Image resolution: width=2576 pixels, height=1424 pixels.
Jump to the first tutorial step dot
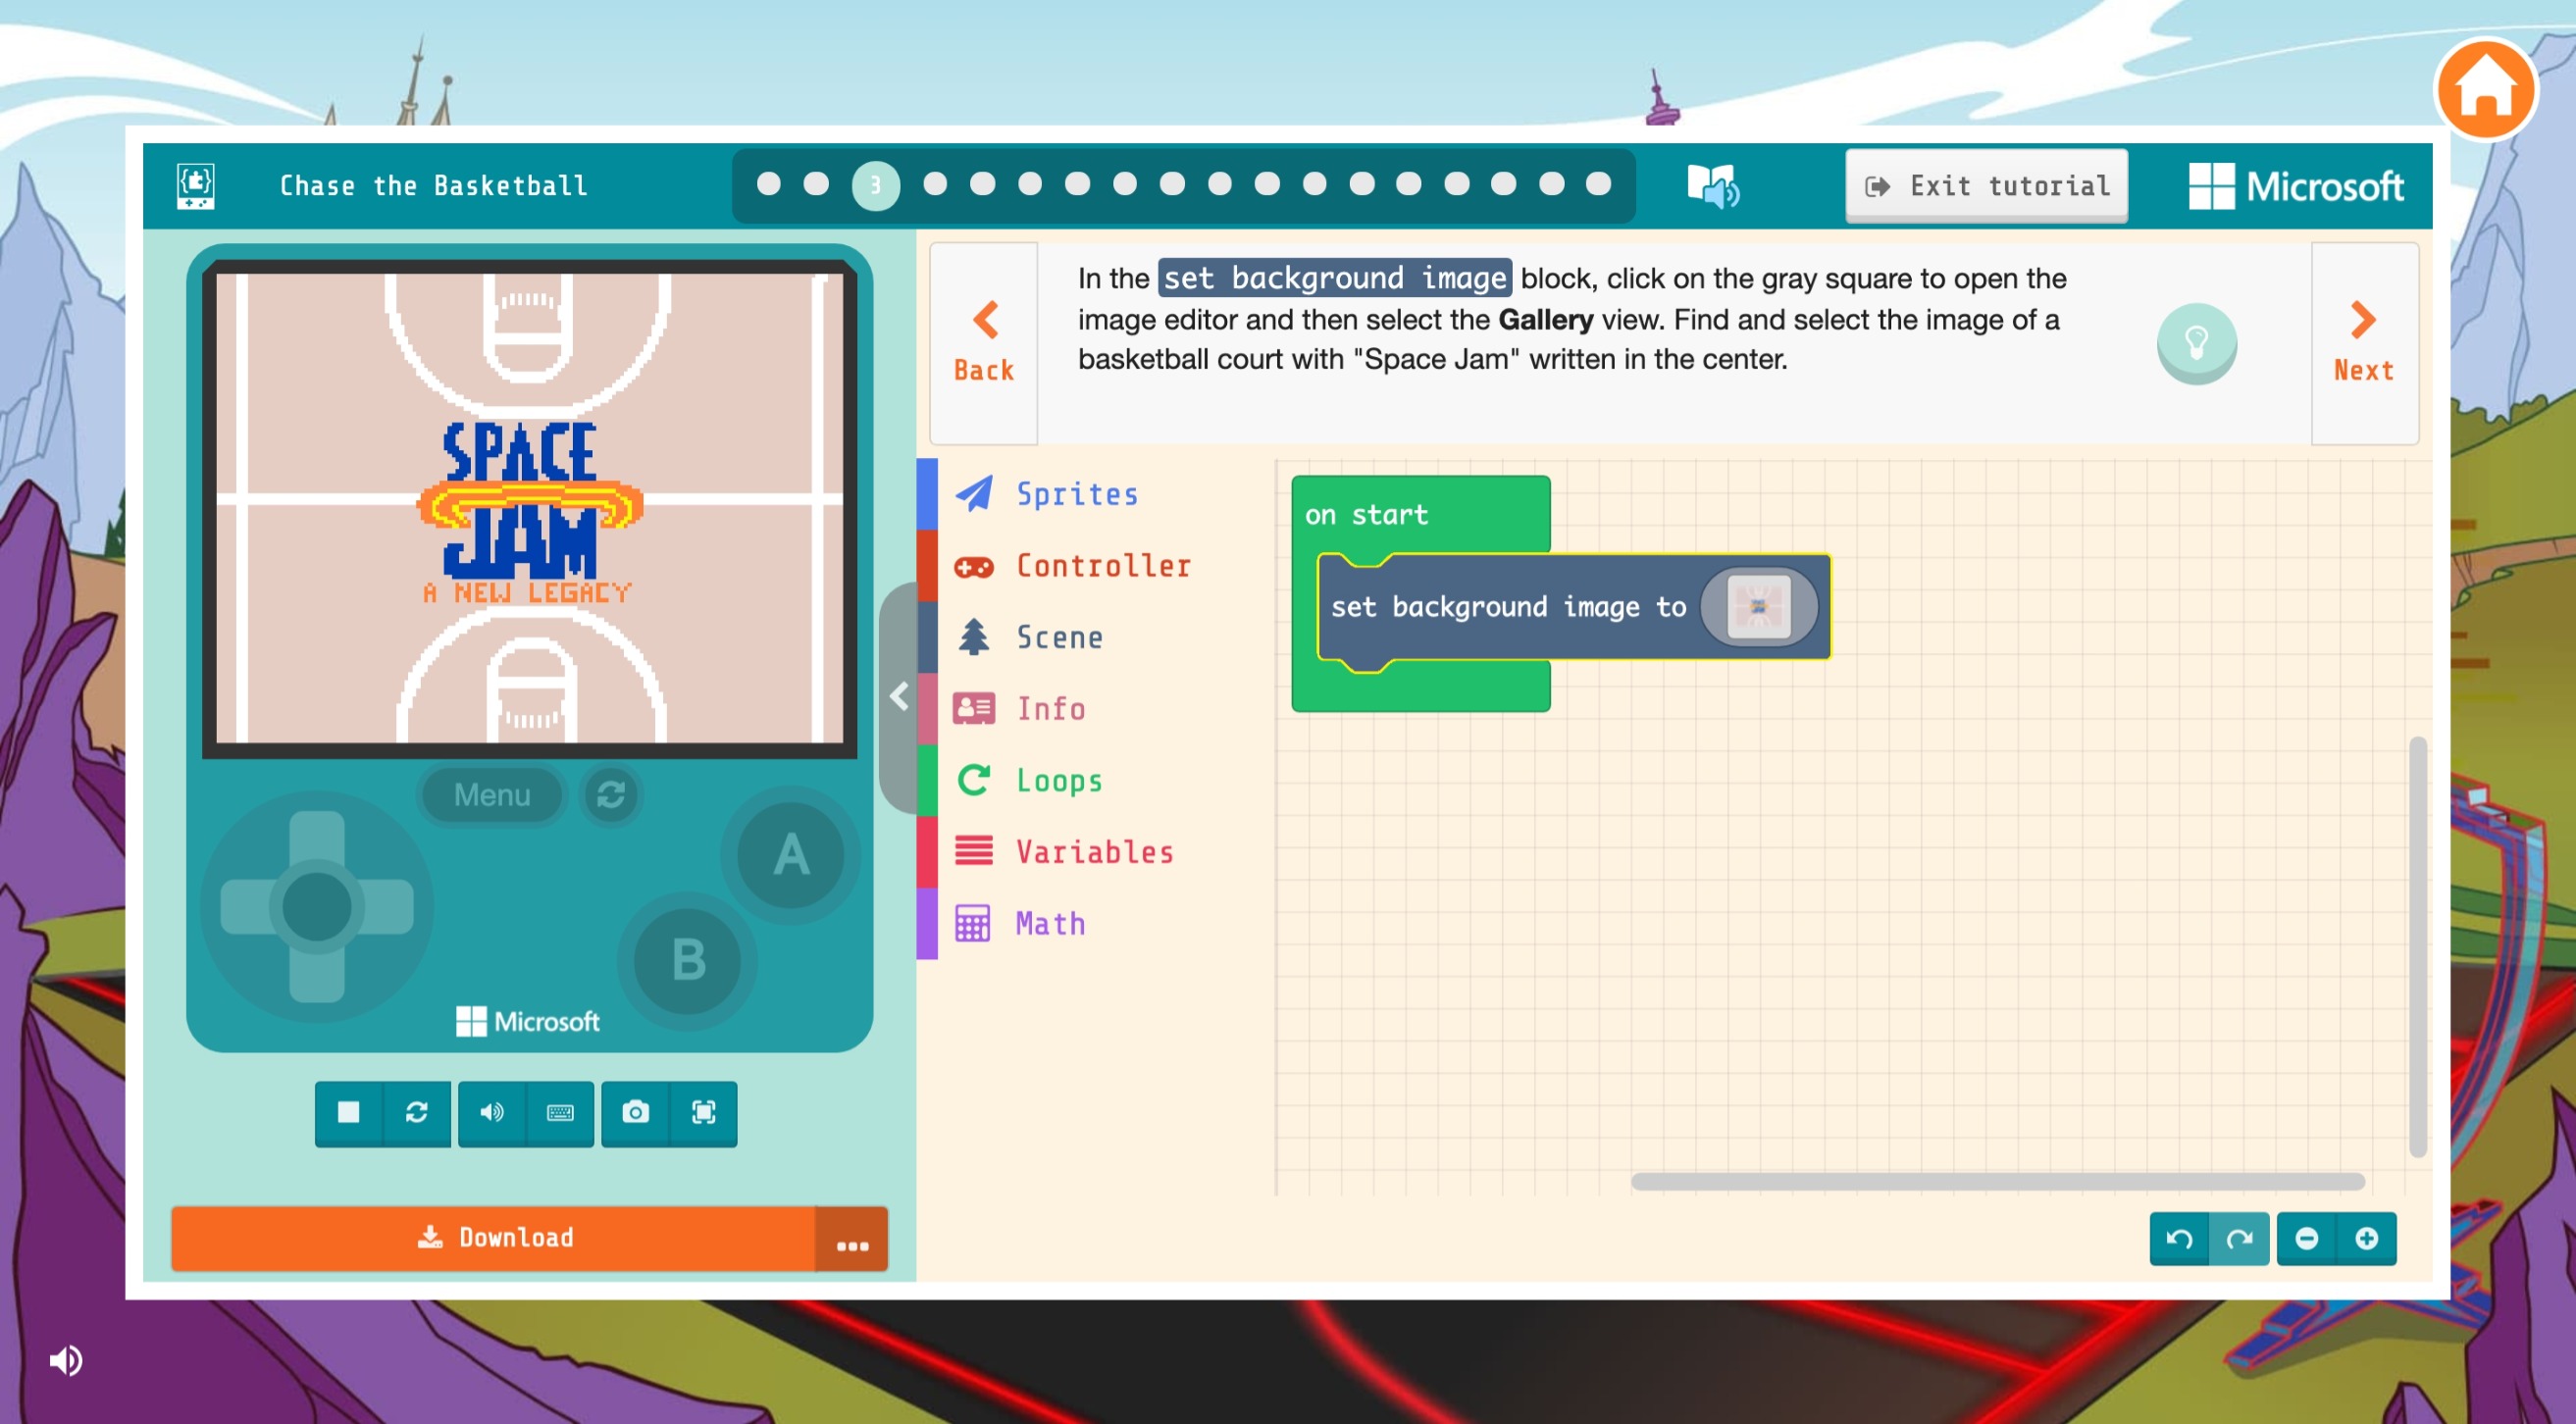point(768,185)
